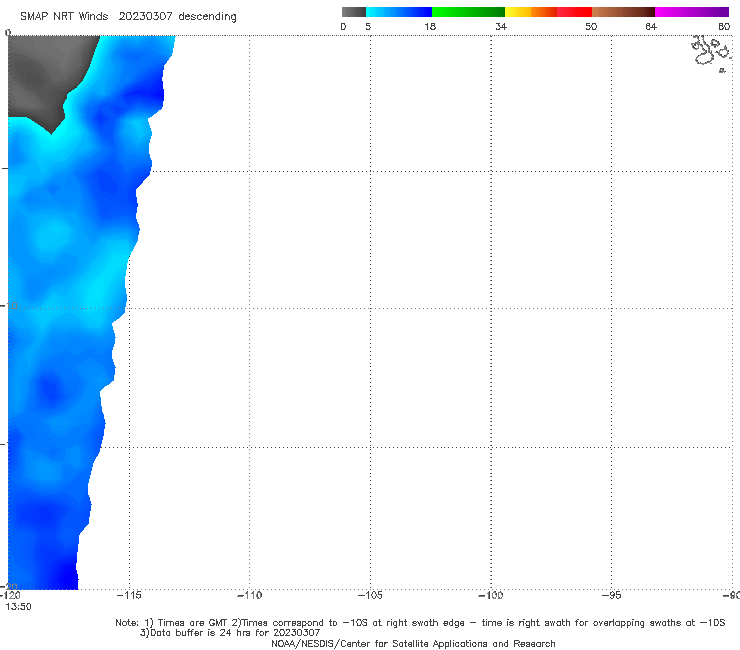Click the green segment of the color bar
The width and height of the screenshot is (740, 650).
[468, 12]
